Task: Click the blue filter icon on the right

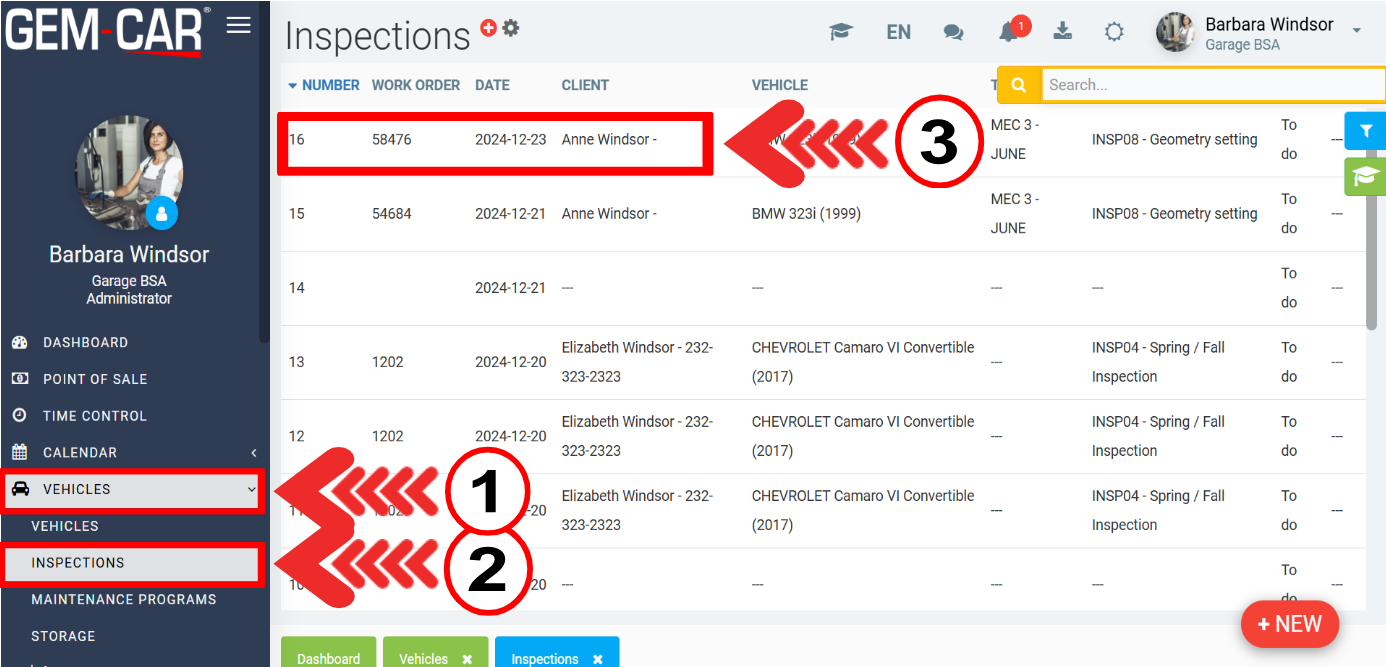Action: [1365, 131]
